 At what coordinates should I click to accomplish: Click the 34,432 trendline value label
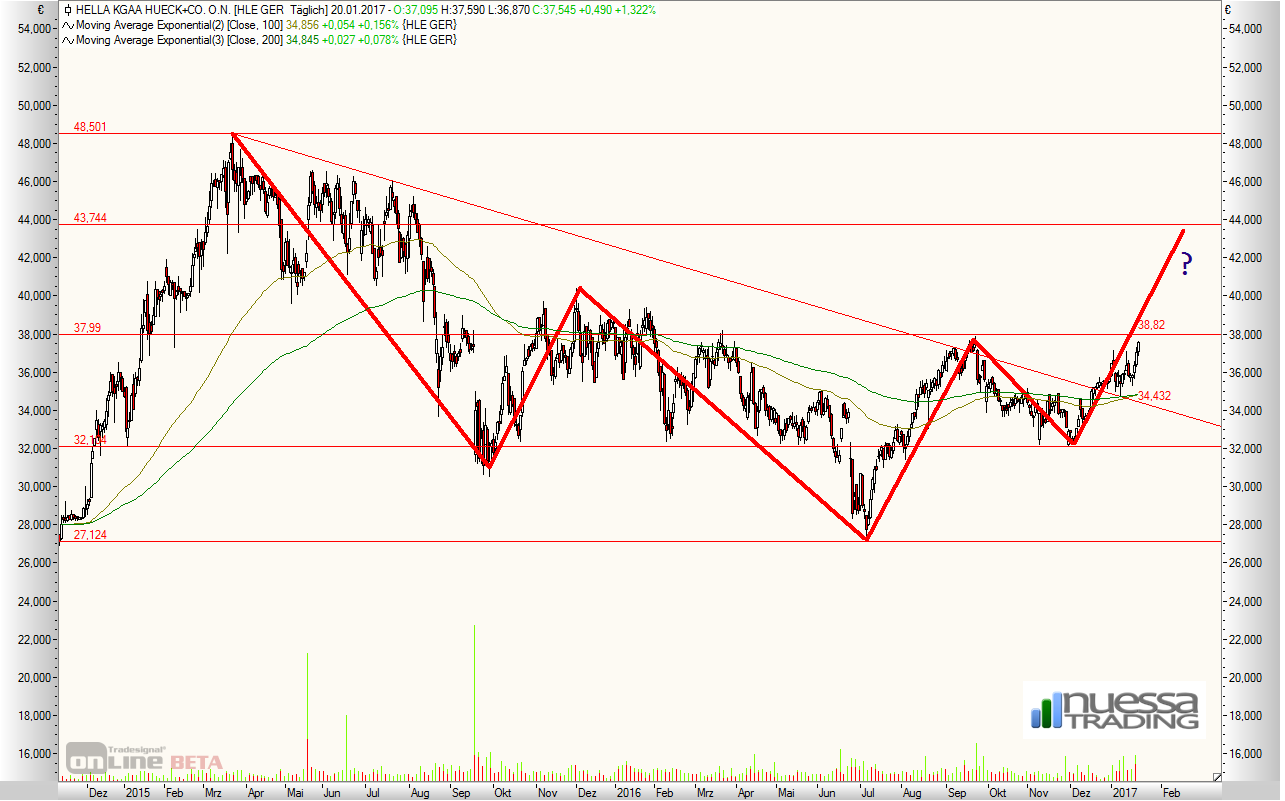click(x=1154, y=396)
